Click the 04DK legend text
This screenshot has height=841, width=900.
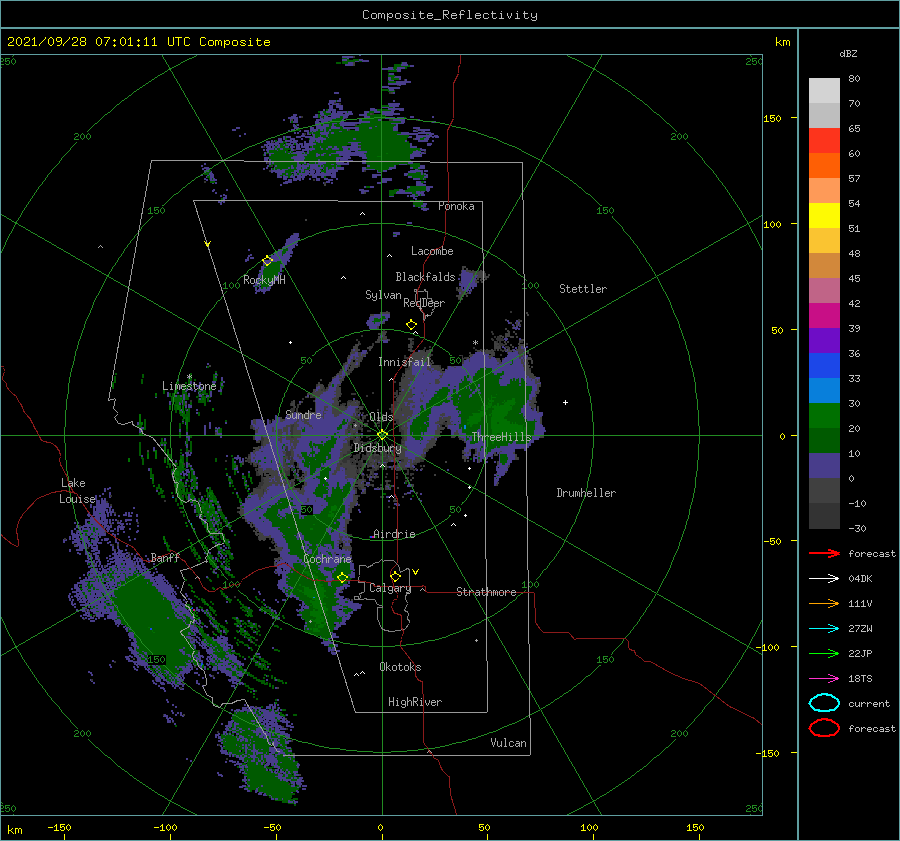(x=860, y=579)
